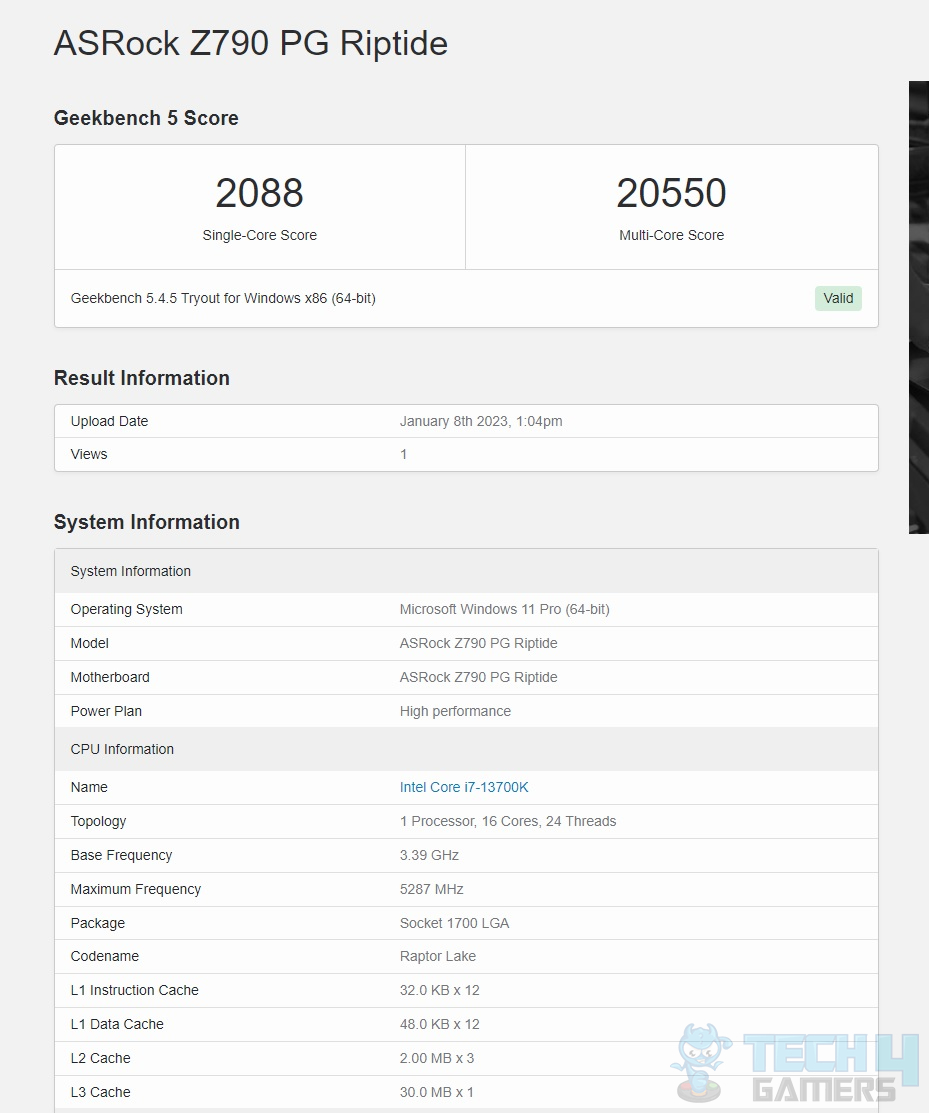Viewport: 929px width, 1113px height.
Task: Select the ASRock Z790 PG Riptide page title
Action: click(251, 43)
